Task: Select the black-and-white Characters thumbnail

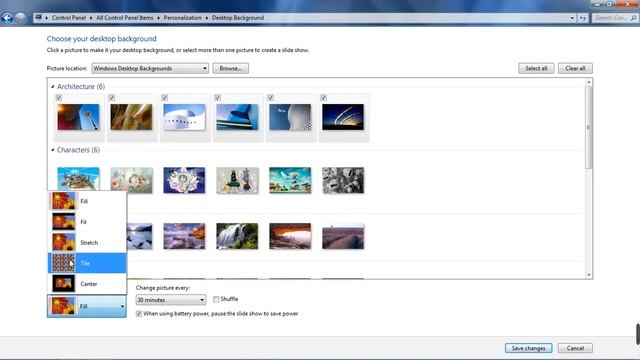Action: (343, 180)
